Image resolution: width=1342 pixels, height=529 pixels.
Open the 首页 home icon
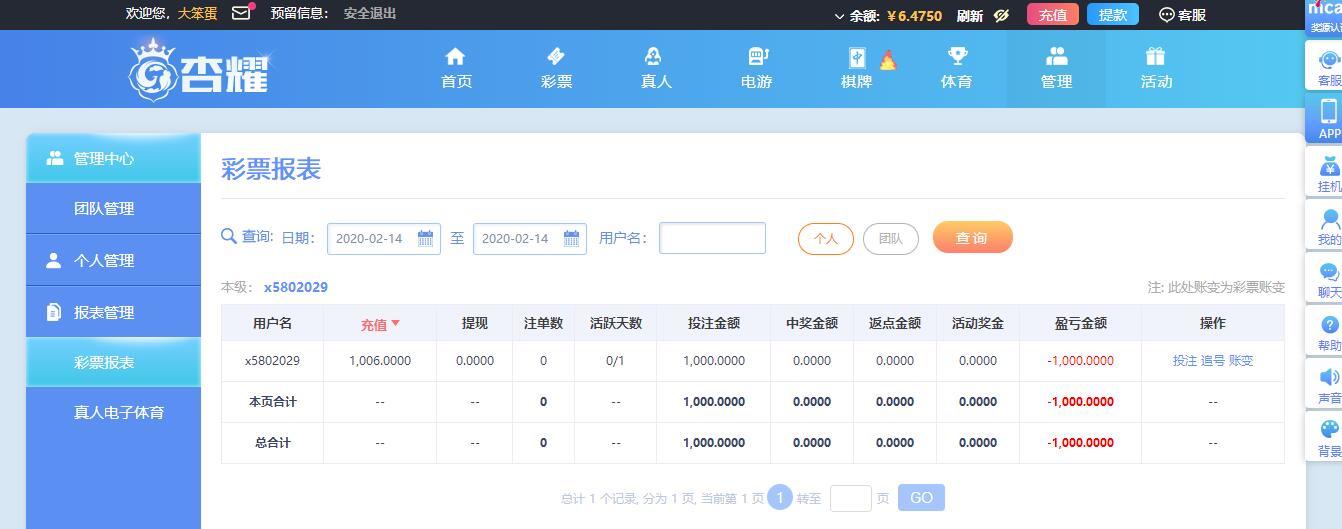click(x=456, y=56)
